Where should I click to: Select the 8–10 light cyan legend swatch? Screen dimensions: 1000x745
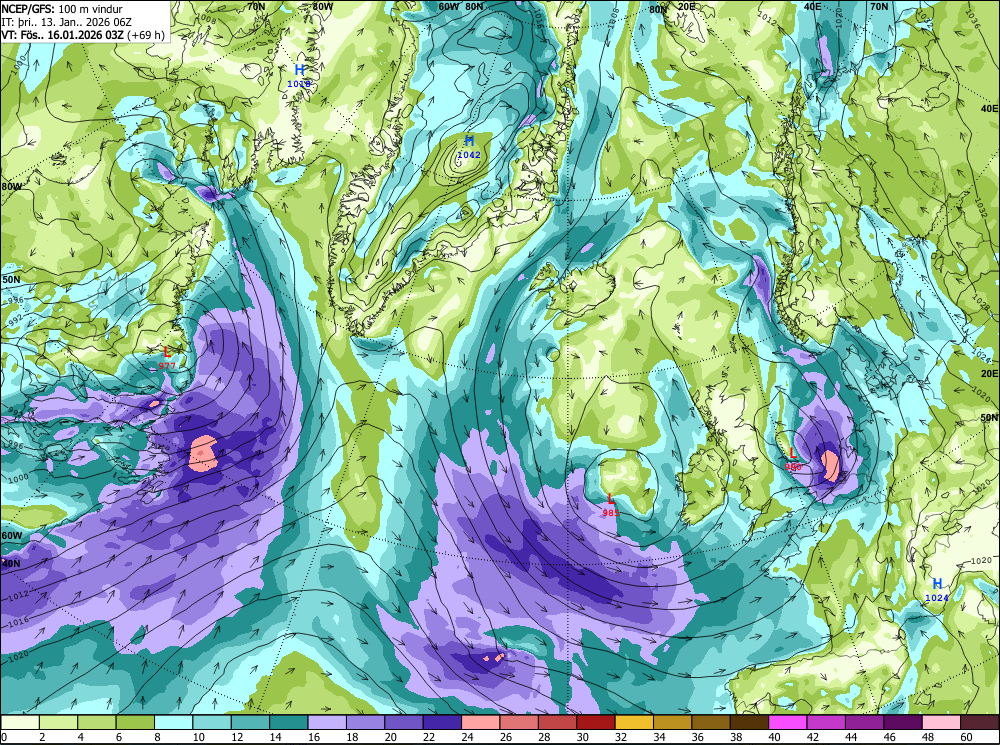click(173, 722)
